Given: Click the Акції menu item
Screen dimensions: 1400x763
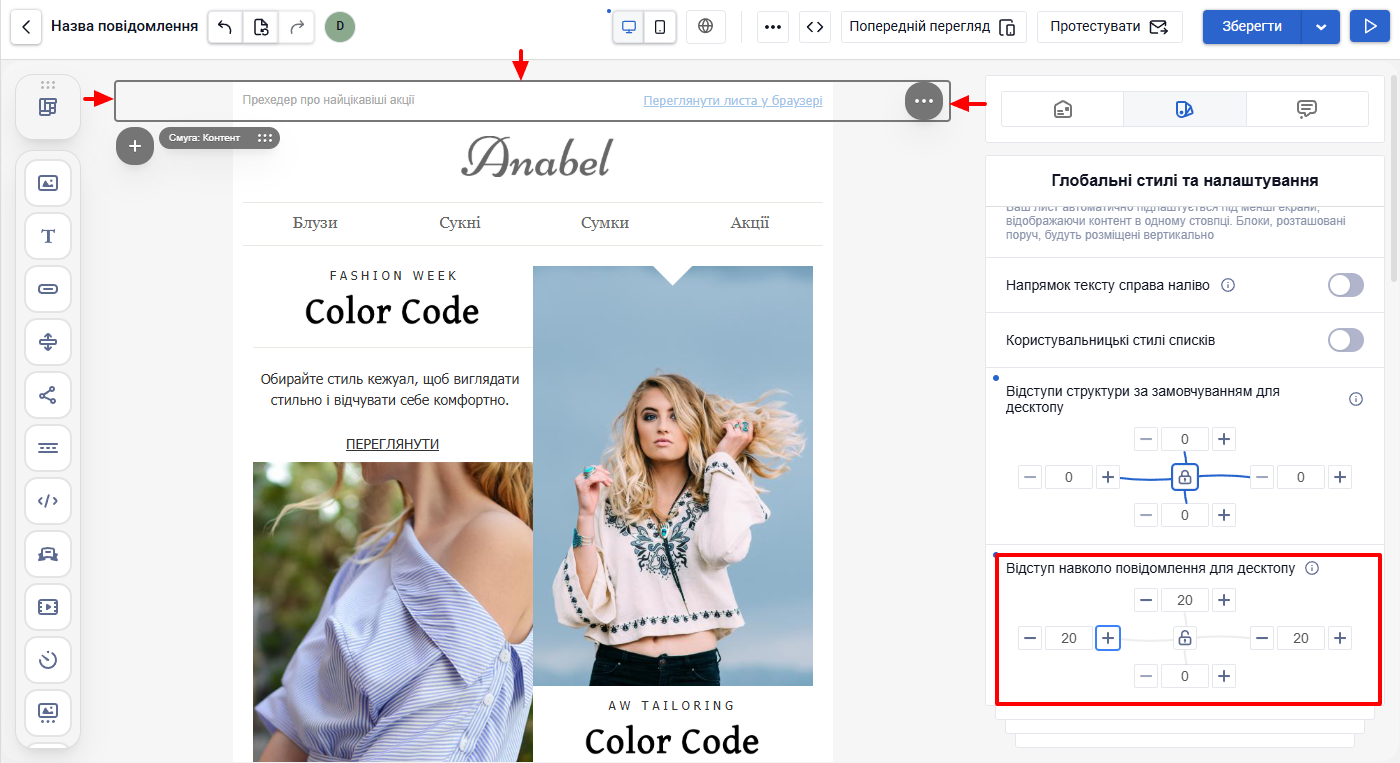Looking at the screenshot, I should tap(750, 223).
